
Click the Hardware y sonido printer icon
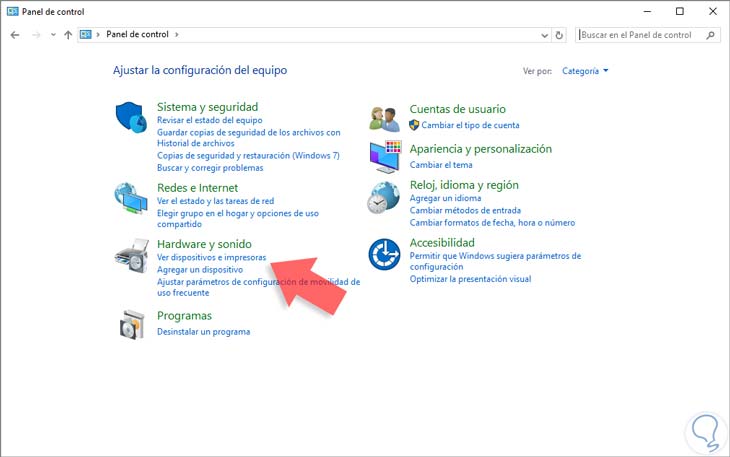[x=132, y=255]
